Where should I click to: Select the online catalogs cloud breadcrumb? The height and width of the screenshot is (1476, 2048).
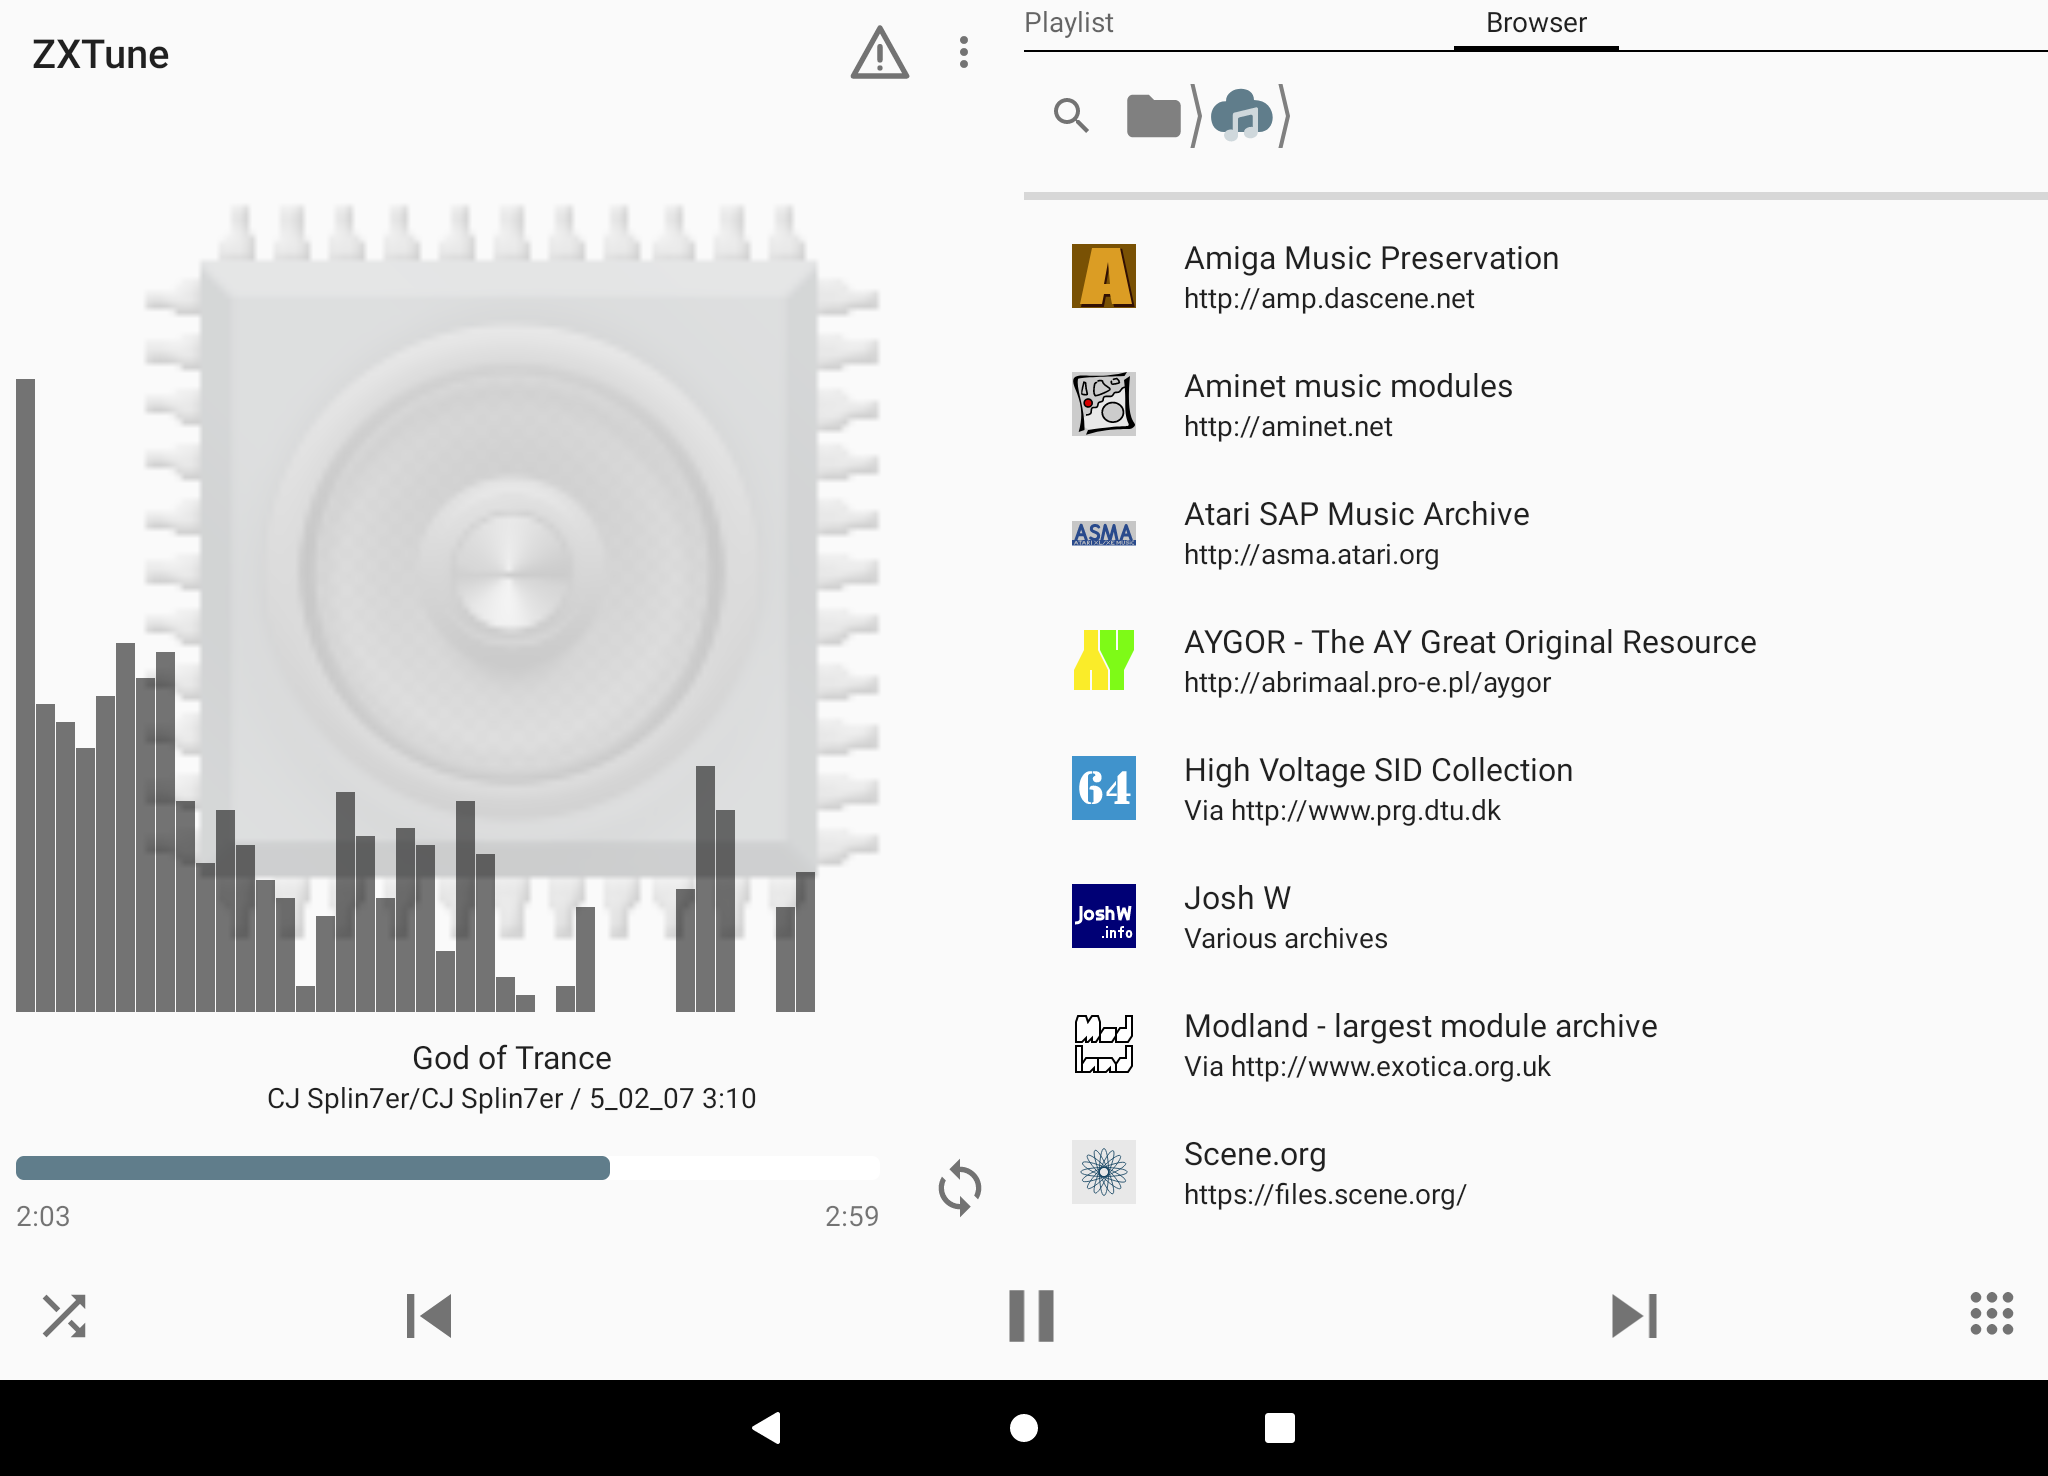pyautogui.click(x=1241, y=116)
